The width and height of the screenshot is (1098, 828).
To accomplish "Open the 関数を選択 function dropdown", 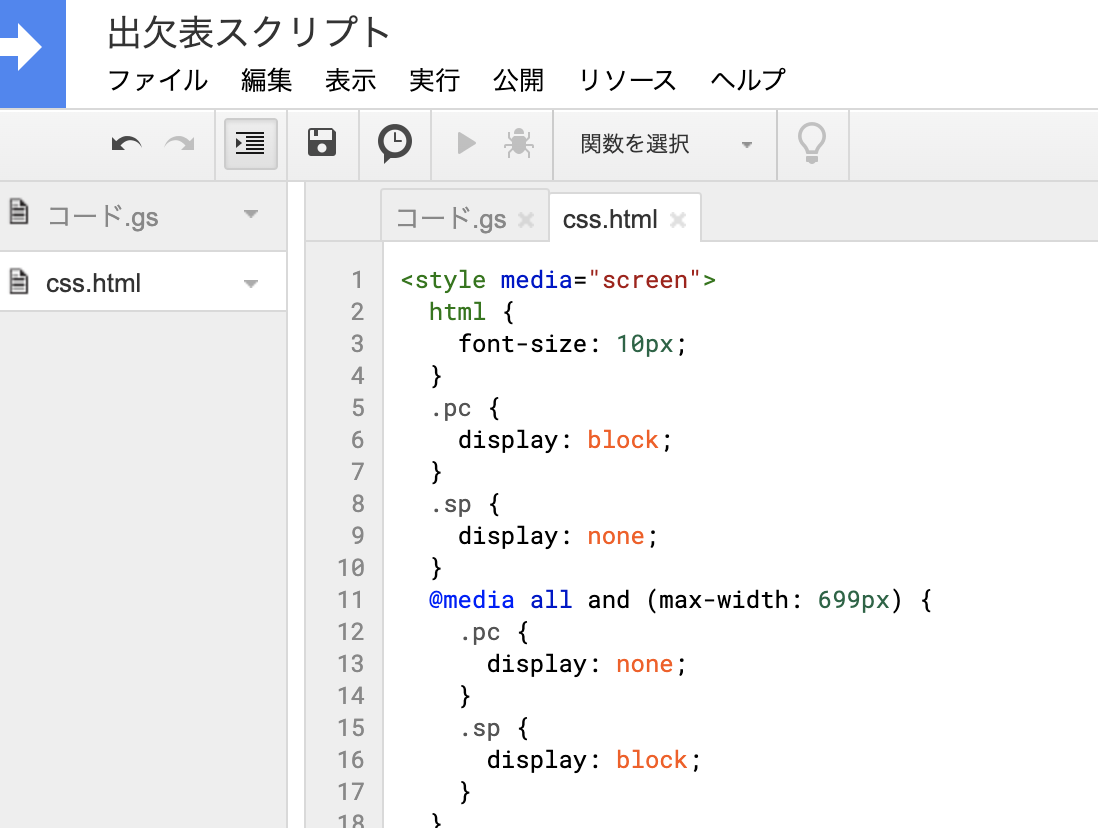I will [664, 144].
